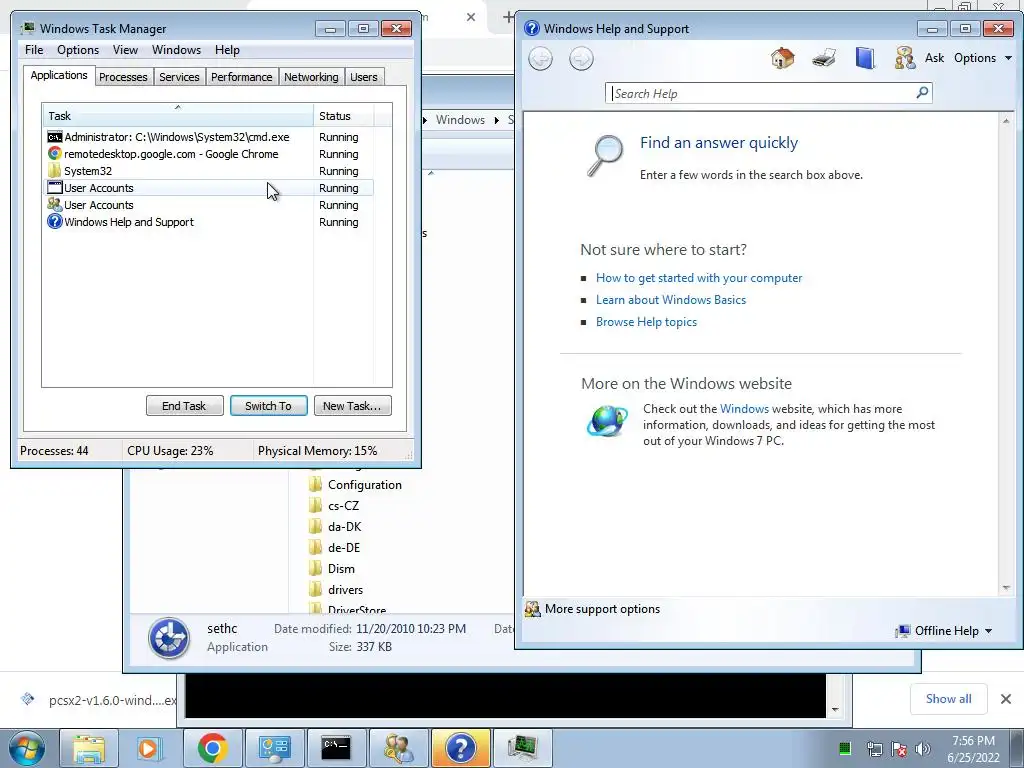The height and width of the screenshot is (768, 1024).
Task: Select the Windows Help and Support task icon
Action: coord(55,222)
